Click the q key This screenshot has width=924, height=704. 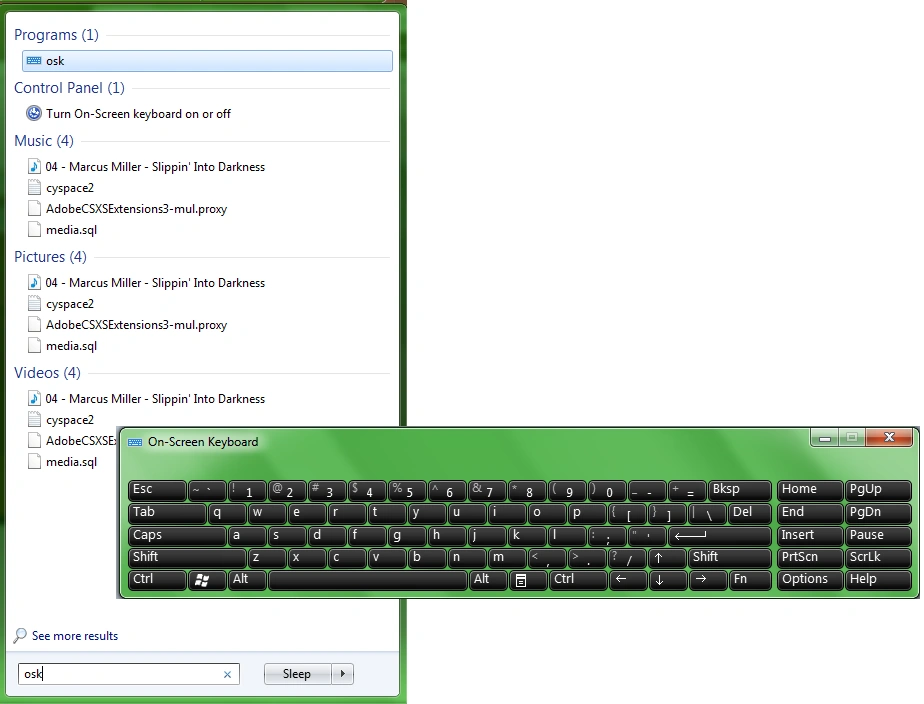point(227,513)
